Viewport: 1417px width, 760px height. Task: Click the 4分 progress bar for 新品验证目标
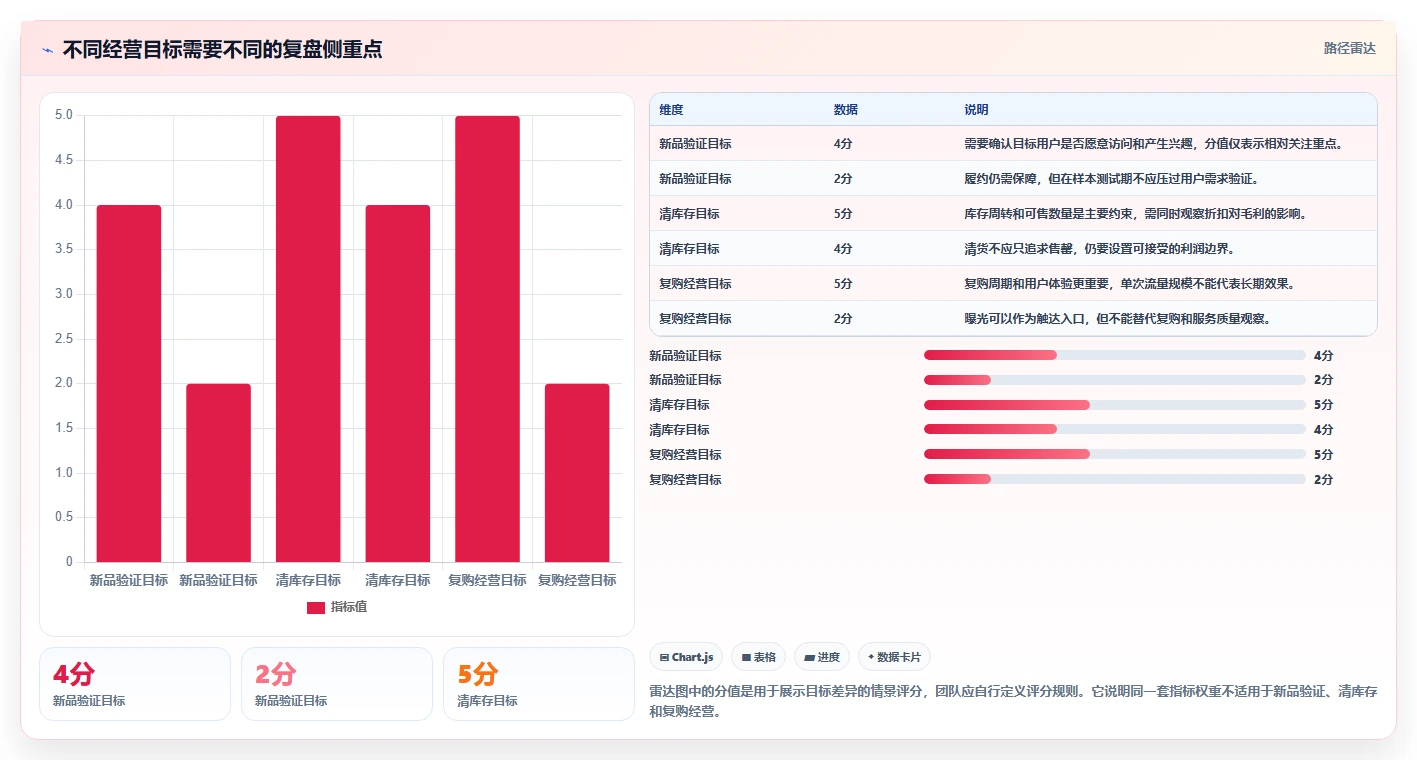[x=1114, y=355]
